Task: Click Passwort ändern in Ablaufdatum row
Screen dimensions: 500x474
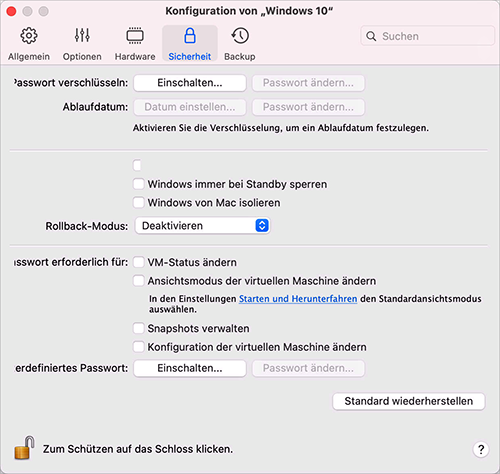Action: tap(308, 107)
